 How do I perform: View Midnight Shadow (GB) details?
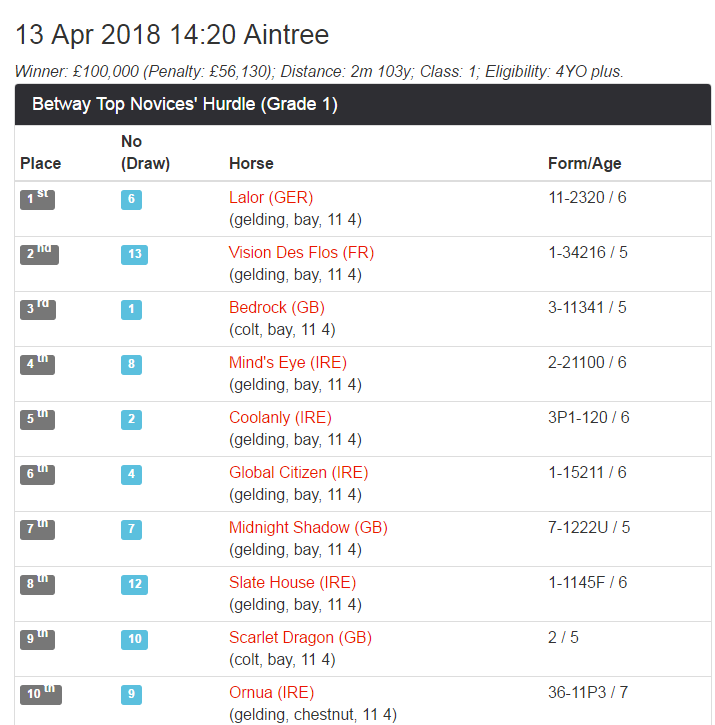[308, 527]
